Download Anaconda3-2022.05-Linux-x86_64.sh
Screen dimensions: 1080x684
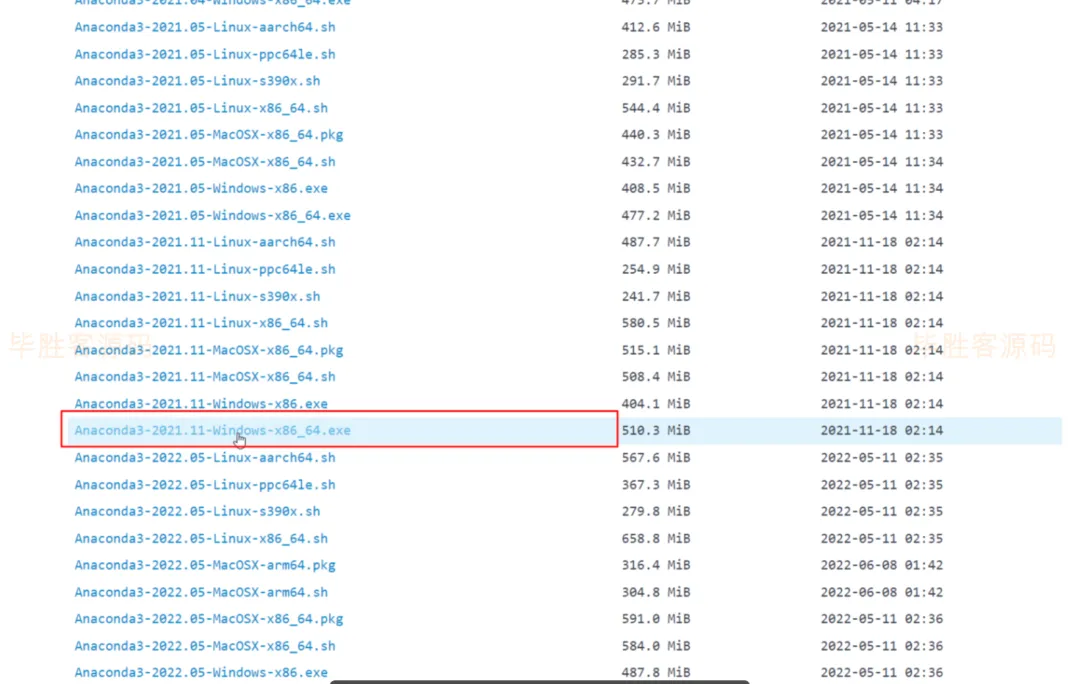[201, 539]
